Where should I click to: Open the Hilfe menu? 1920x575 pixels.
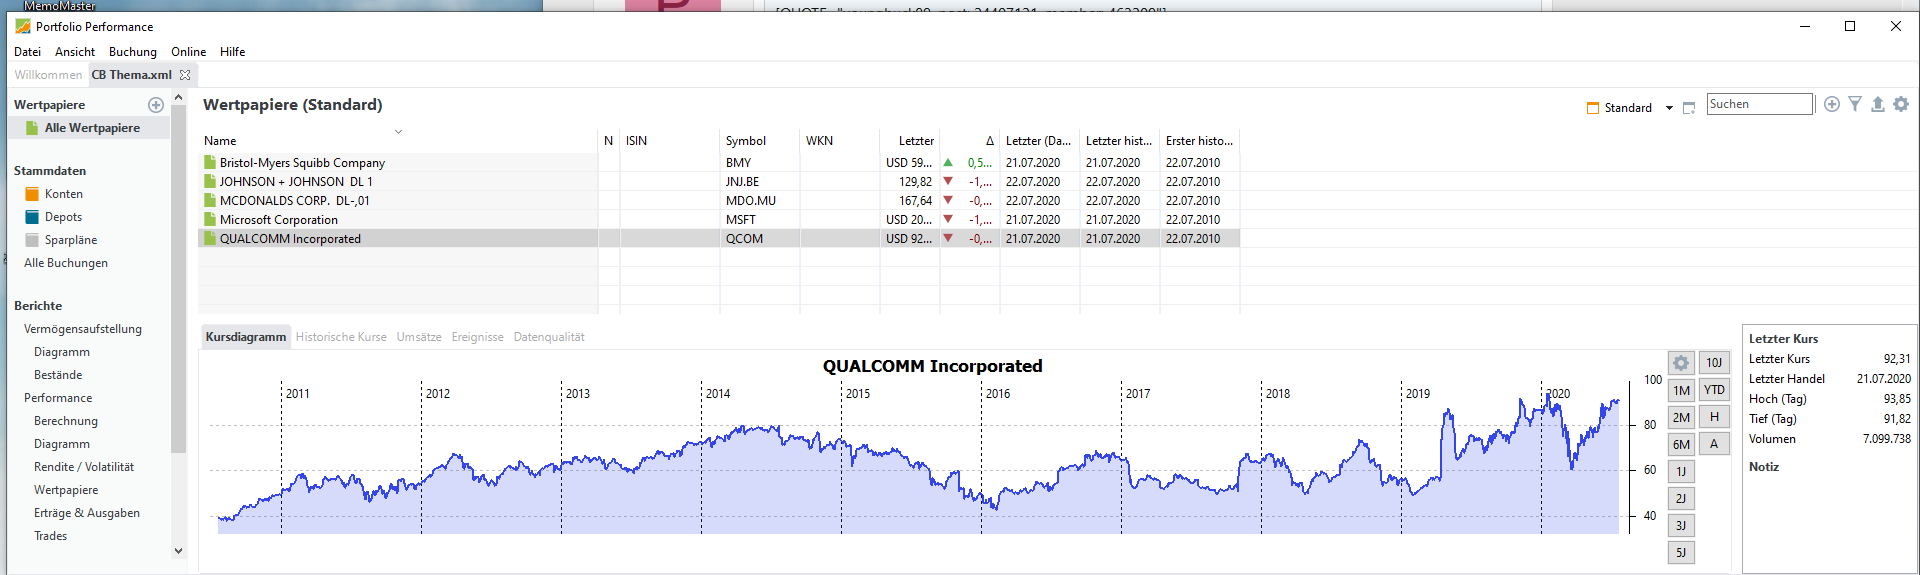[x=232, y=52]
